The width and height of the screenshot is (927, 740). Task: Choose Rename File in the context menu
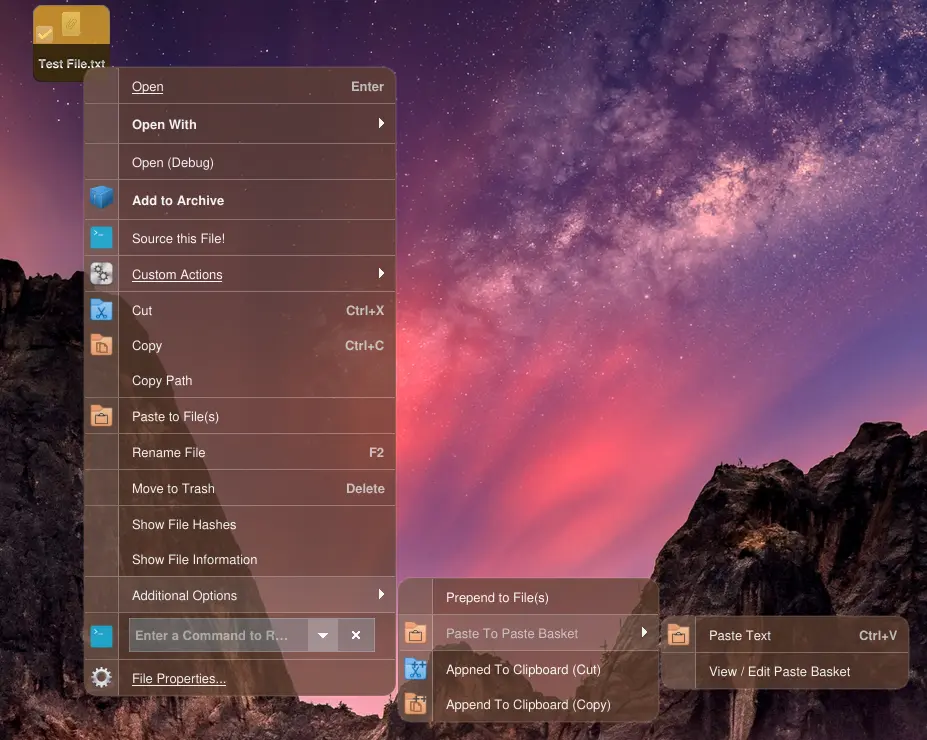168,452
